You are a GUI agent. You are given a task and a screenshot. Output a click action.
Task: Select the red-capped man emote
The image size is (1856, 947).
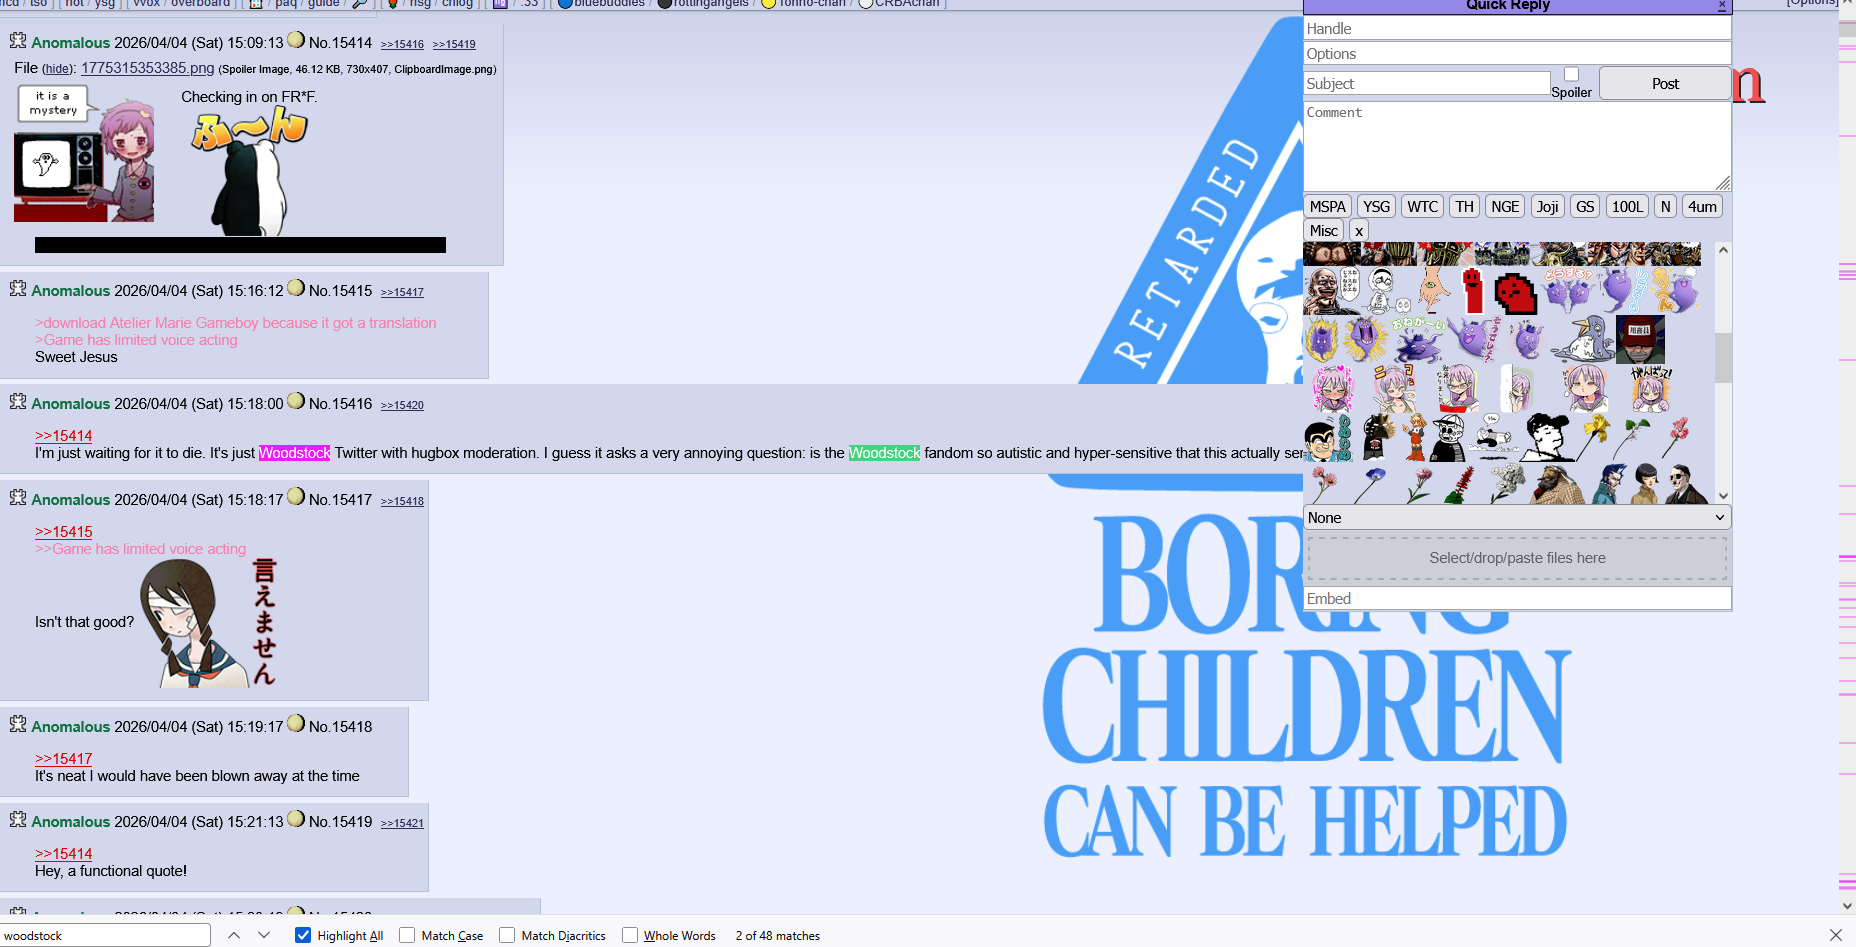1640,340
